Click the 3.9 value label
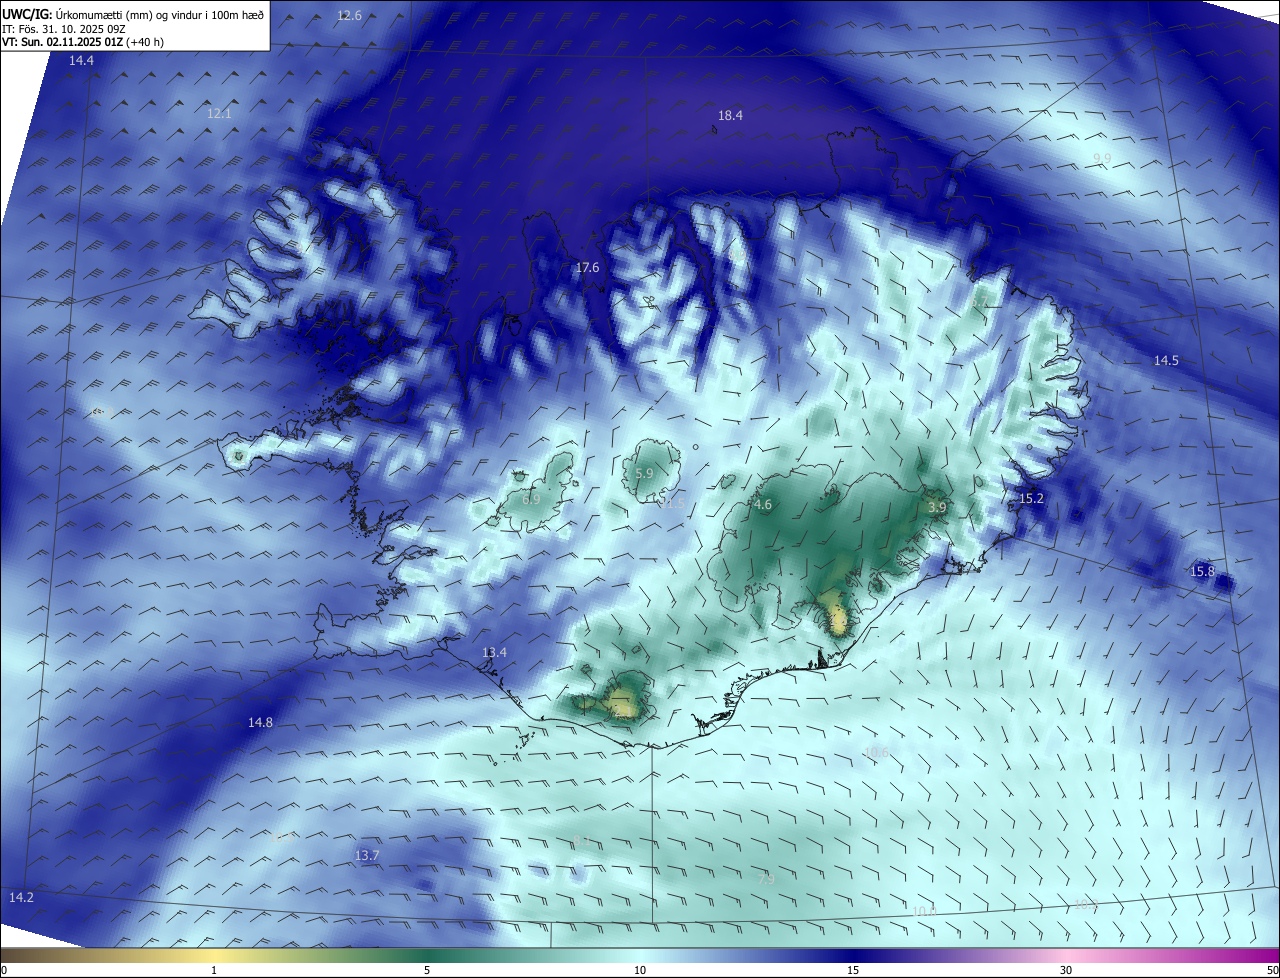The width and height of the screenshot is (1280, 978). click(937, 509)
